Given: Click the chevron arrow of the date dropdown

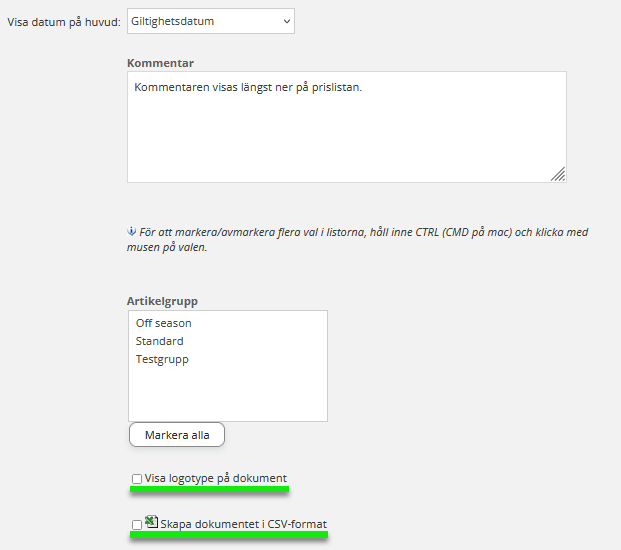Looking at the screenshot, I should pyautogui.click(x=287, y=20).
